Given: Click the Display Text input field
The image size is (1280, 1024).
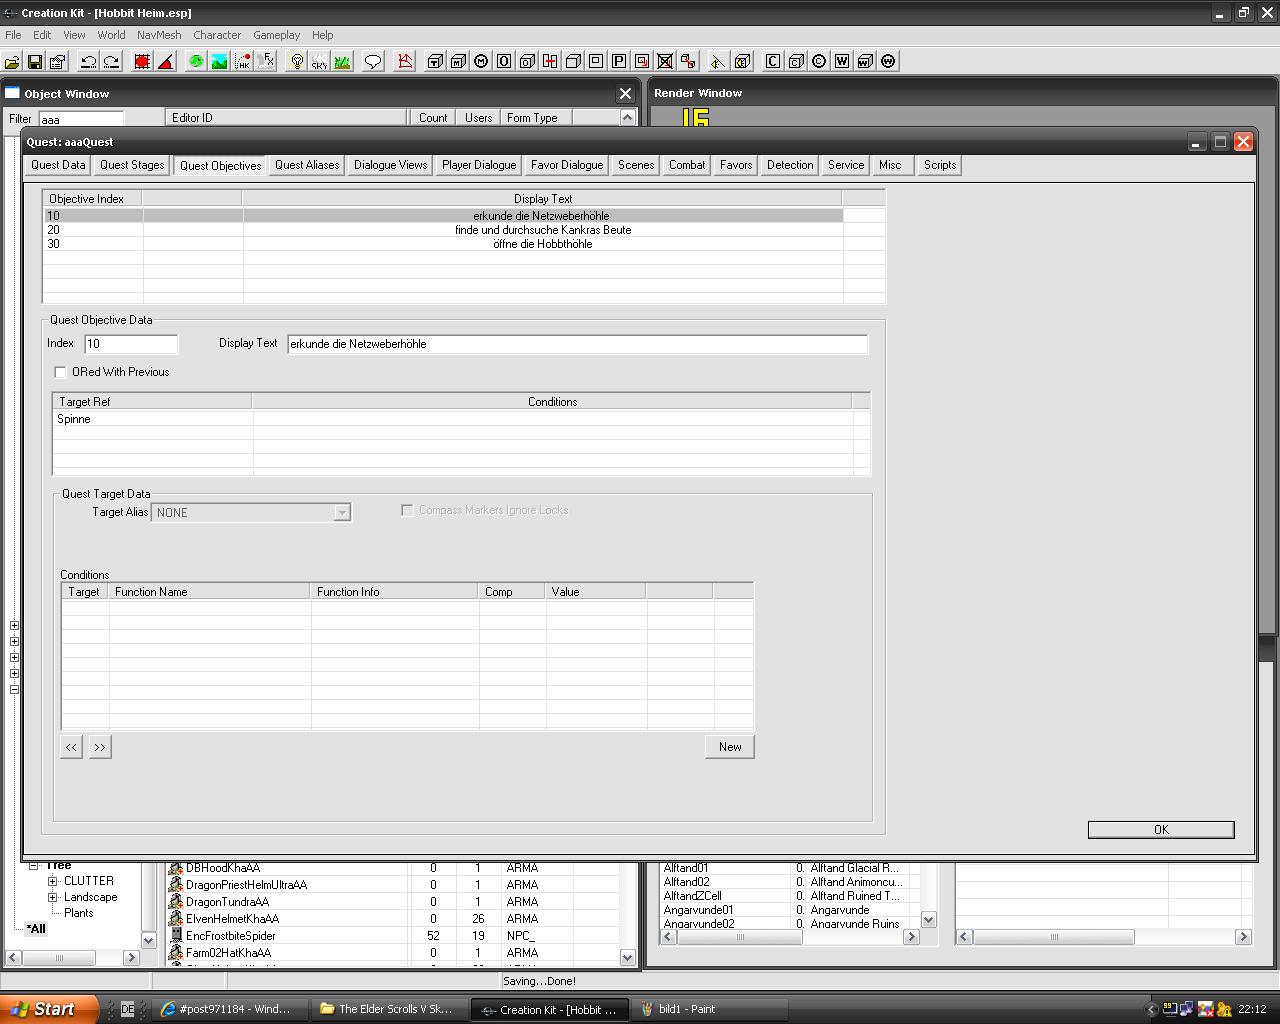Looking at the screenshot, I should [x=577, y=344].
